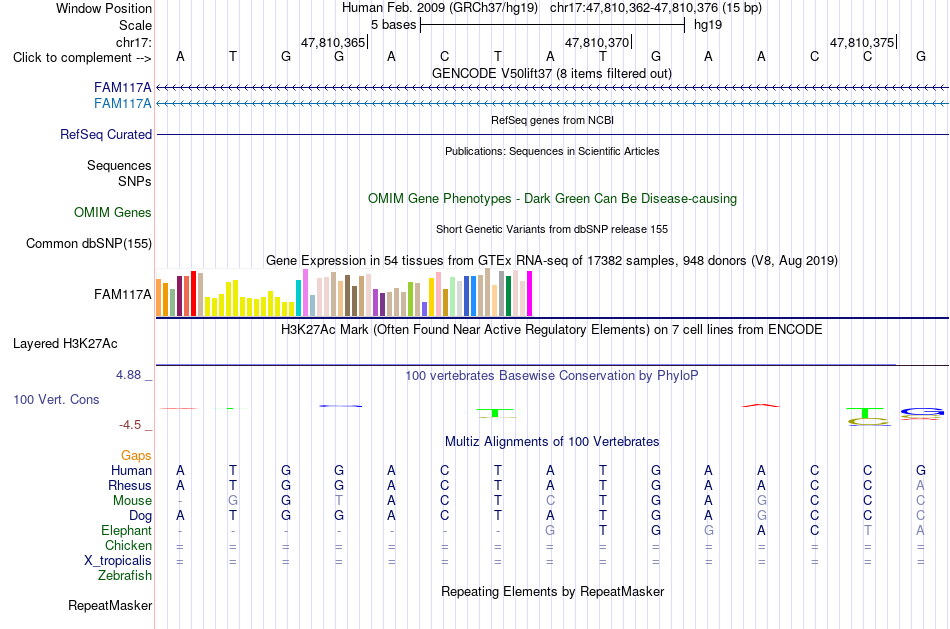Click the cyan bar in GTEx expression chart
Screen dimensions: 950x629
pos(298,298)
